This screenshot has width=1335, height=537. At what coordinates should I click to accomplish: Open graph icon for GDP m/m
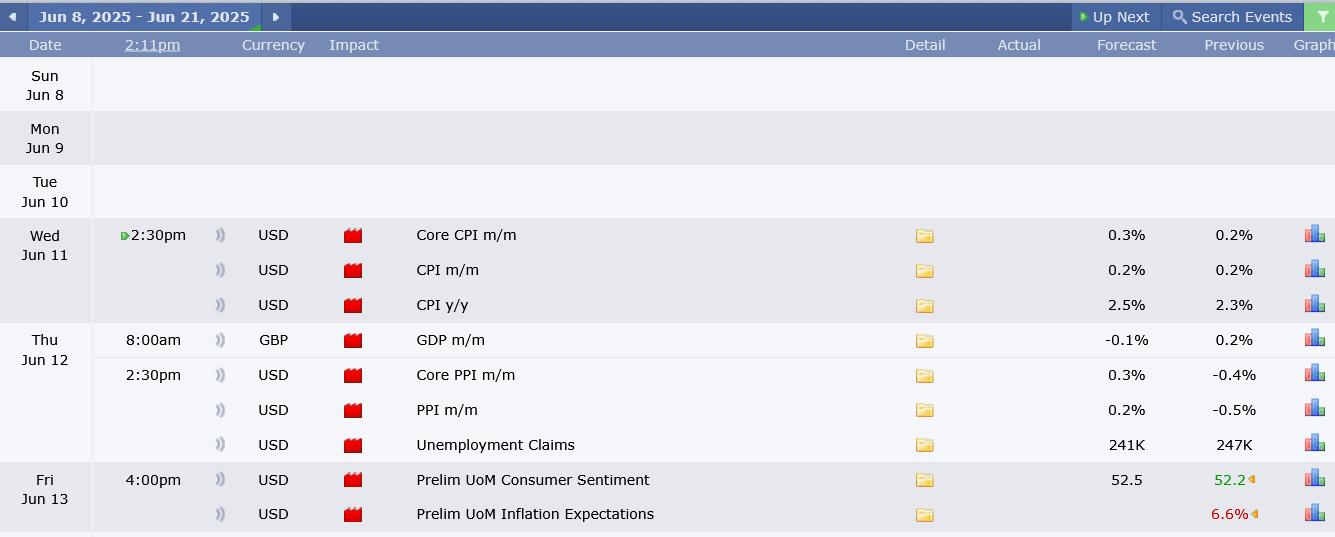1314,338
